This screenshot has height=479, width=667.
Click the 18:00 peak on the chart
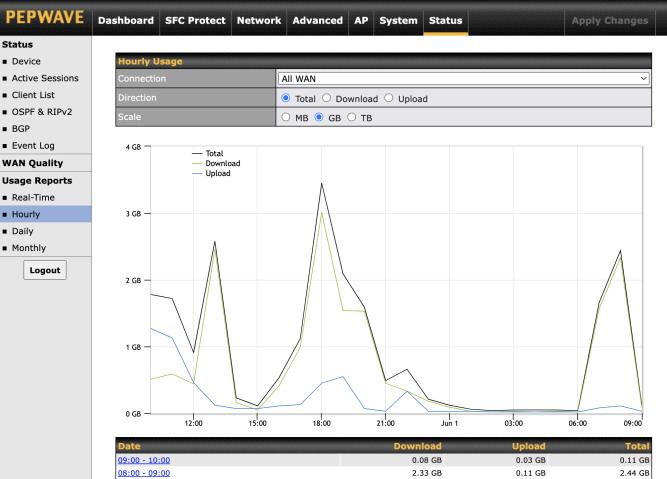322,184
